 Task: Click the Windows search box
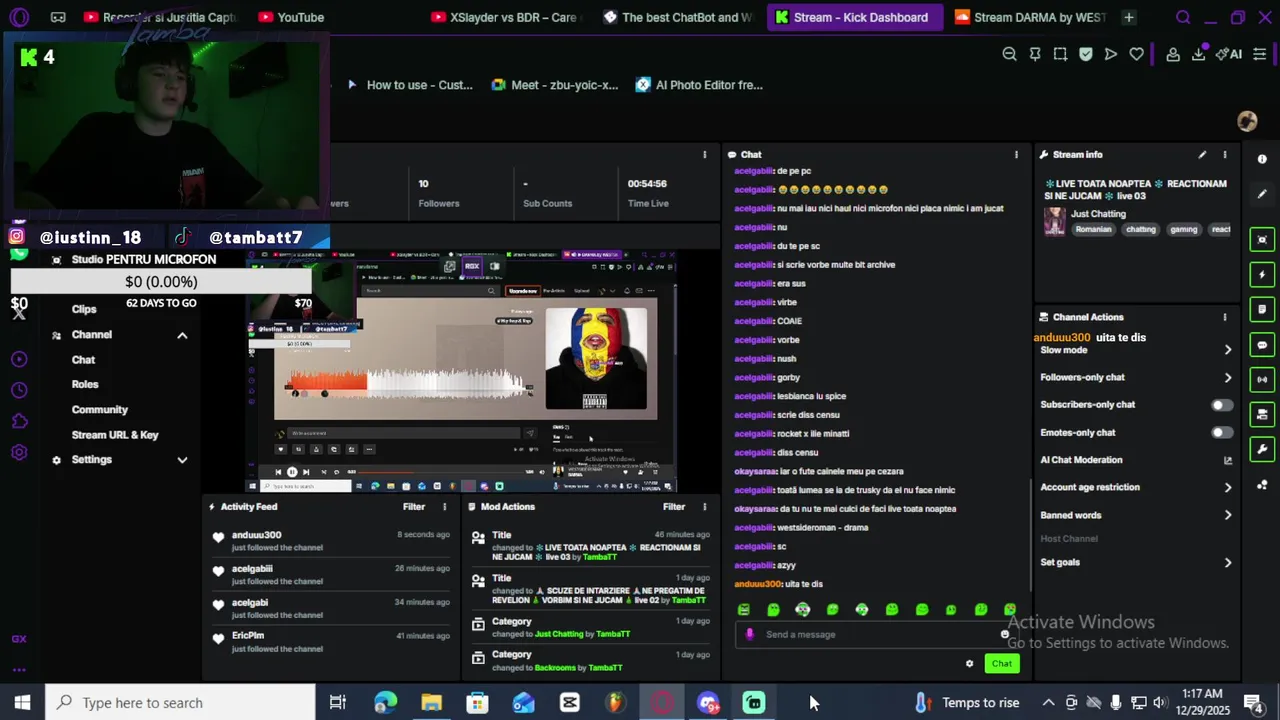coord(180,703)
